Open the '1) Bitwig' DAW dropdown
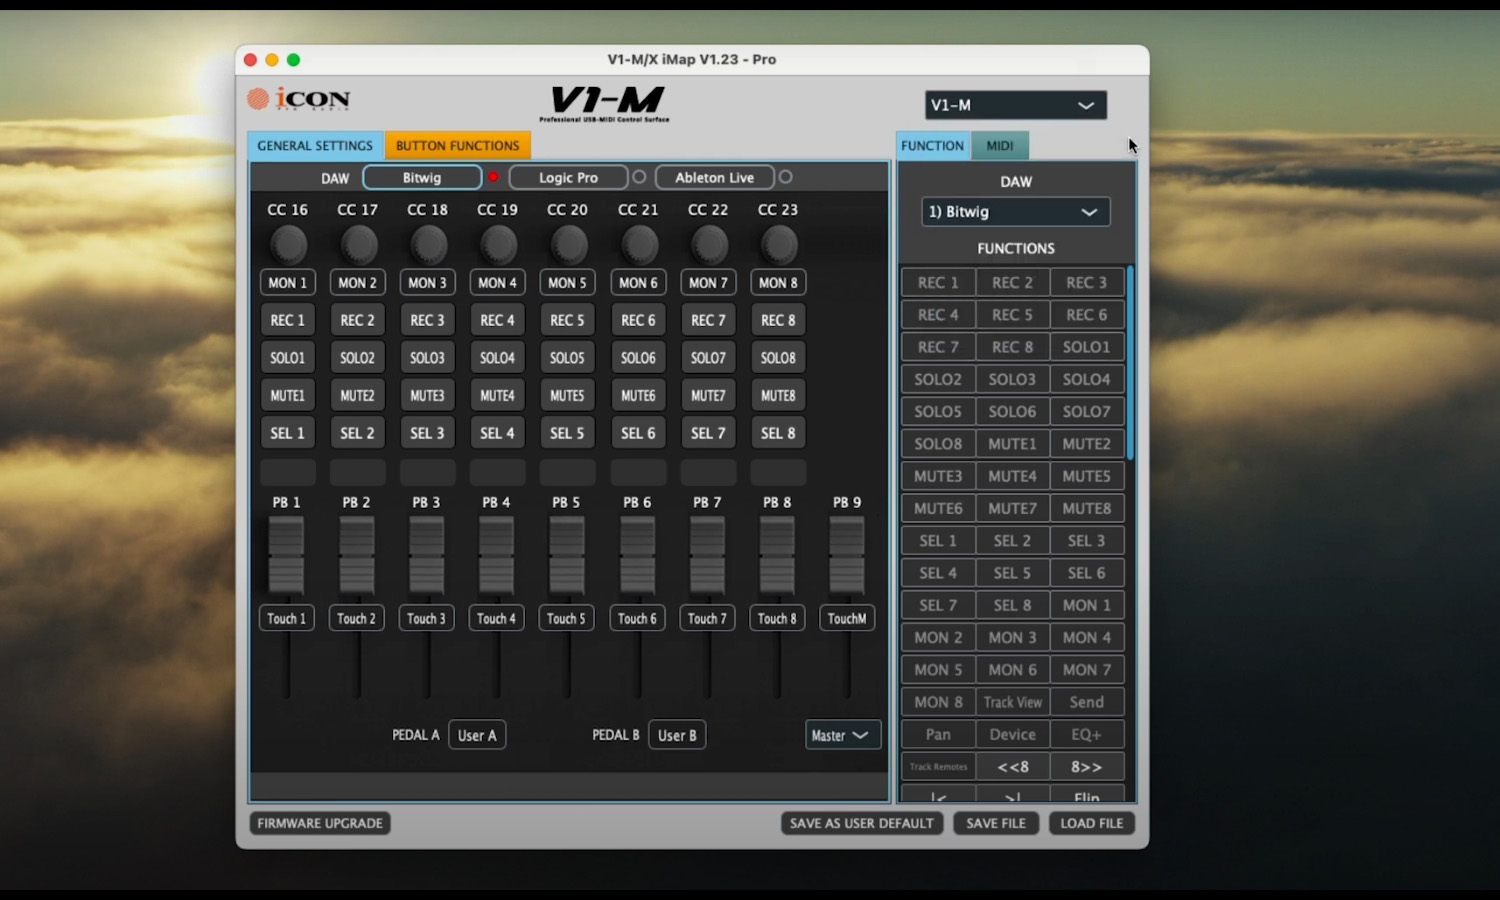Screen dimensions: 1500x900 point(1015,212)
